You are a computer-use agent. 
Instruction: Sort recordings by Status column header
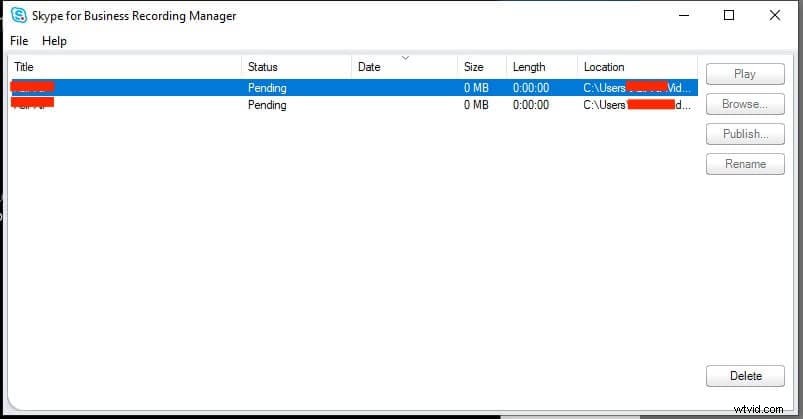(297, 67)
